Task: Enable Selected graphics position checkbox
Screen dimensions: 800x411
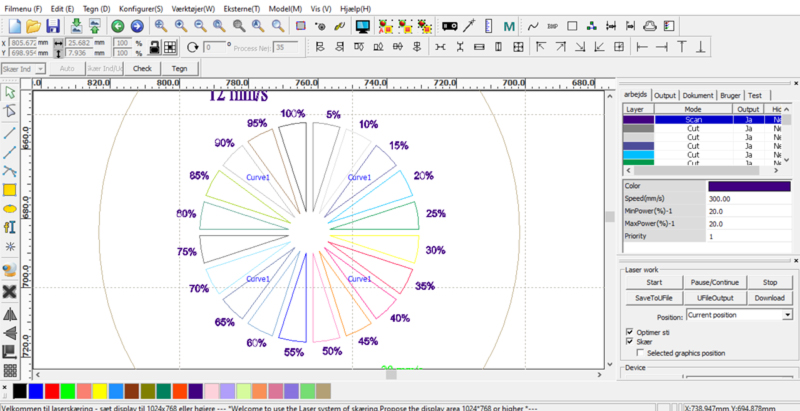Action: pyautogui.click(x=639, y=353)
